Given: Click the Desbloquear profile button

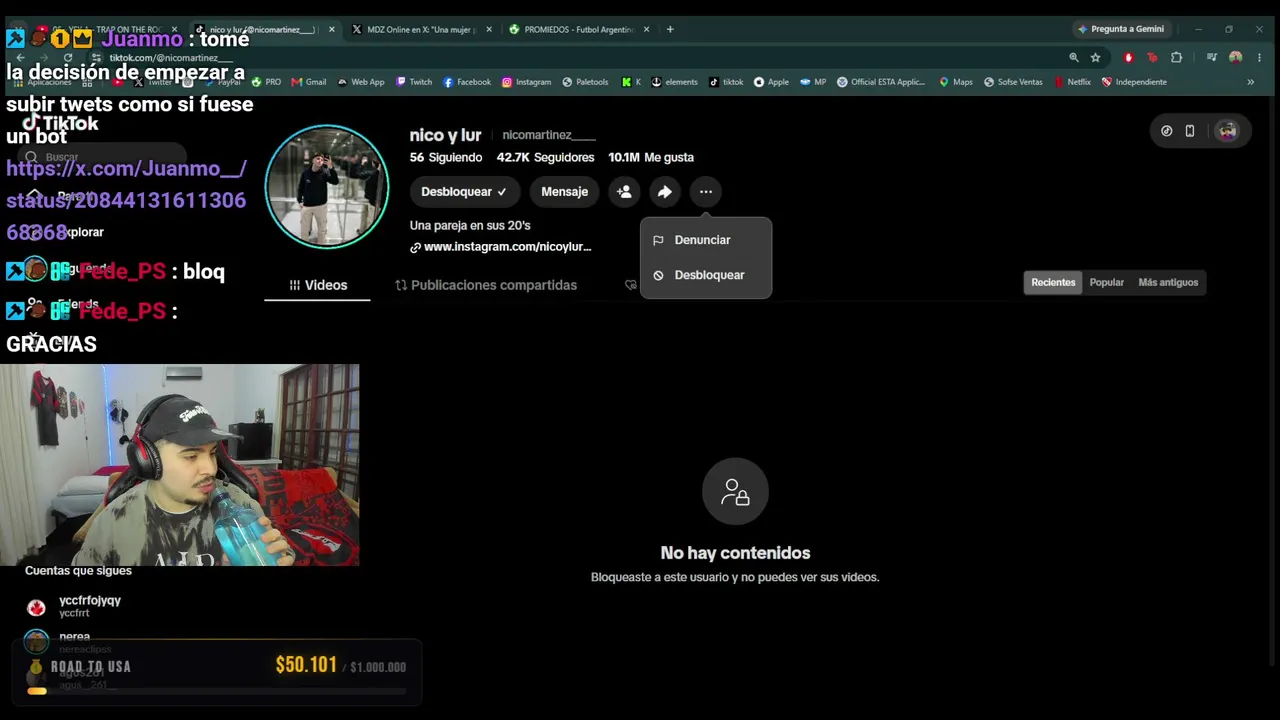Looking at the screenshot, I should [x=464, y=192].
